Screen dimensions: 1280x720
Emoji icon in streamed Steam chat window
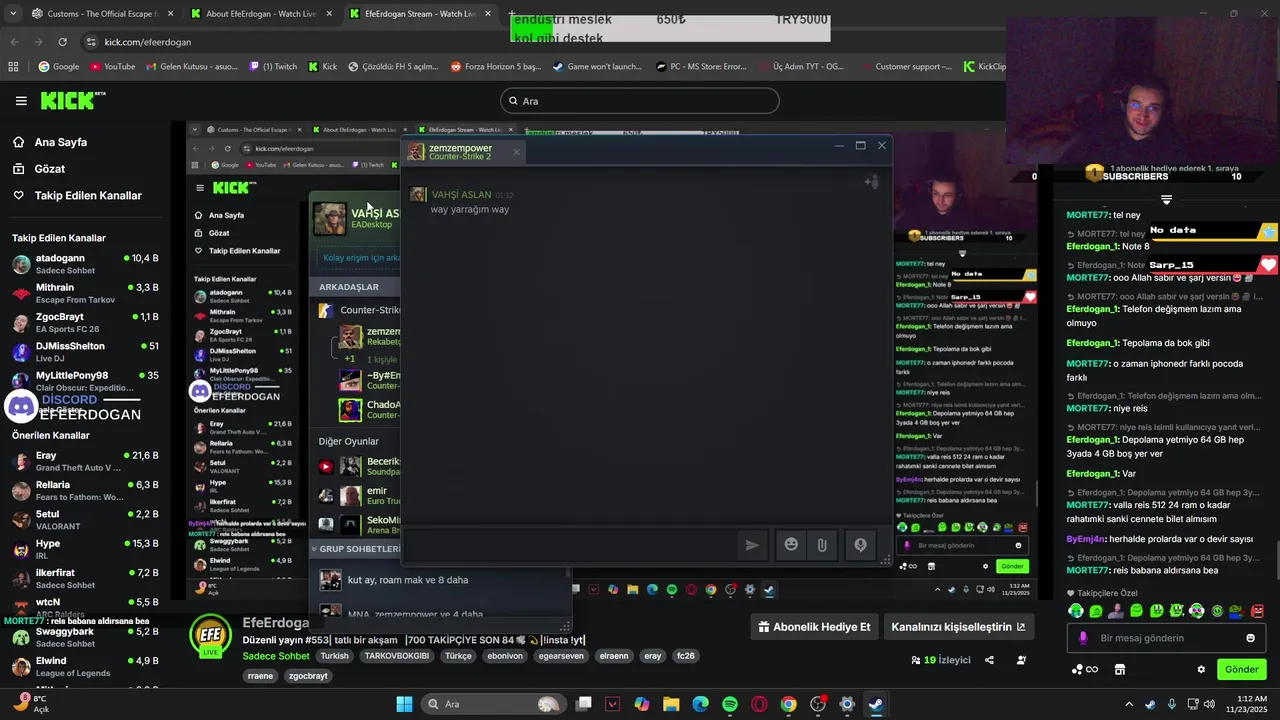tap(791, 544)
